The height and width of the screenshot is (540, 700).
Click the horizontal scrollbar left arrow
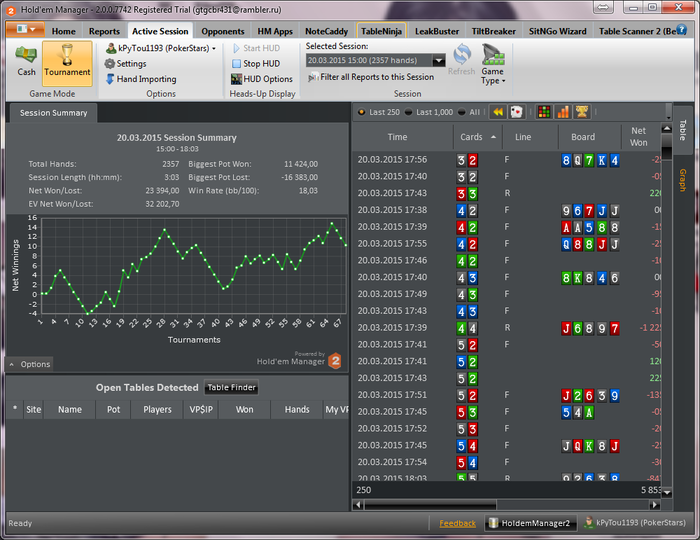tap(358, 505)
